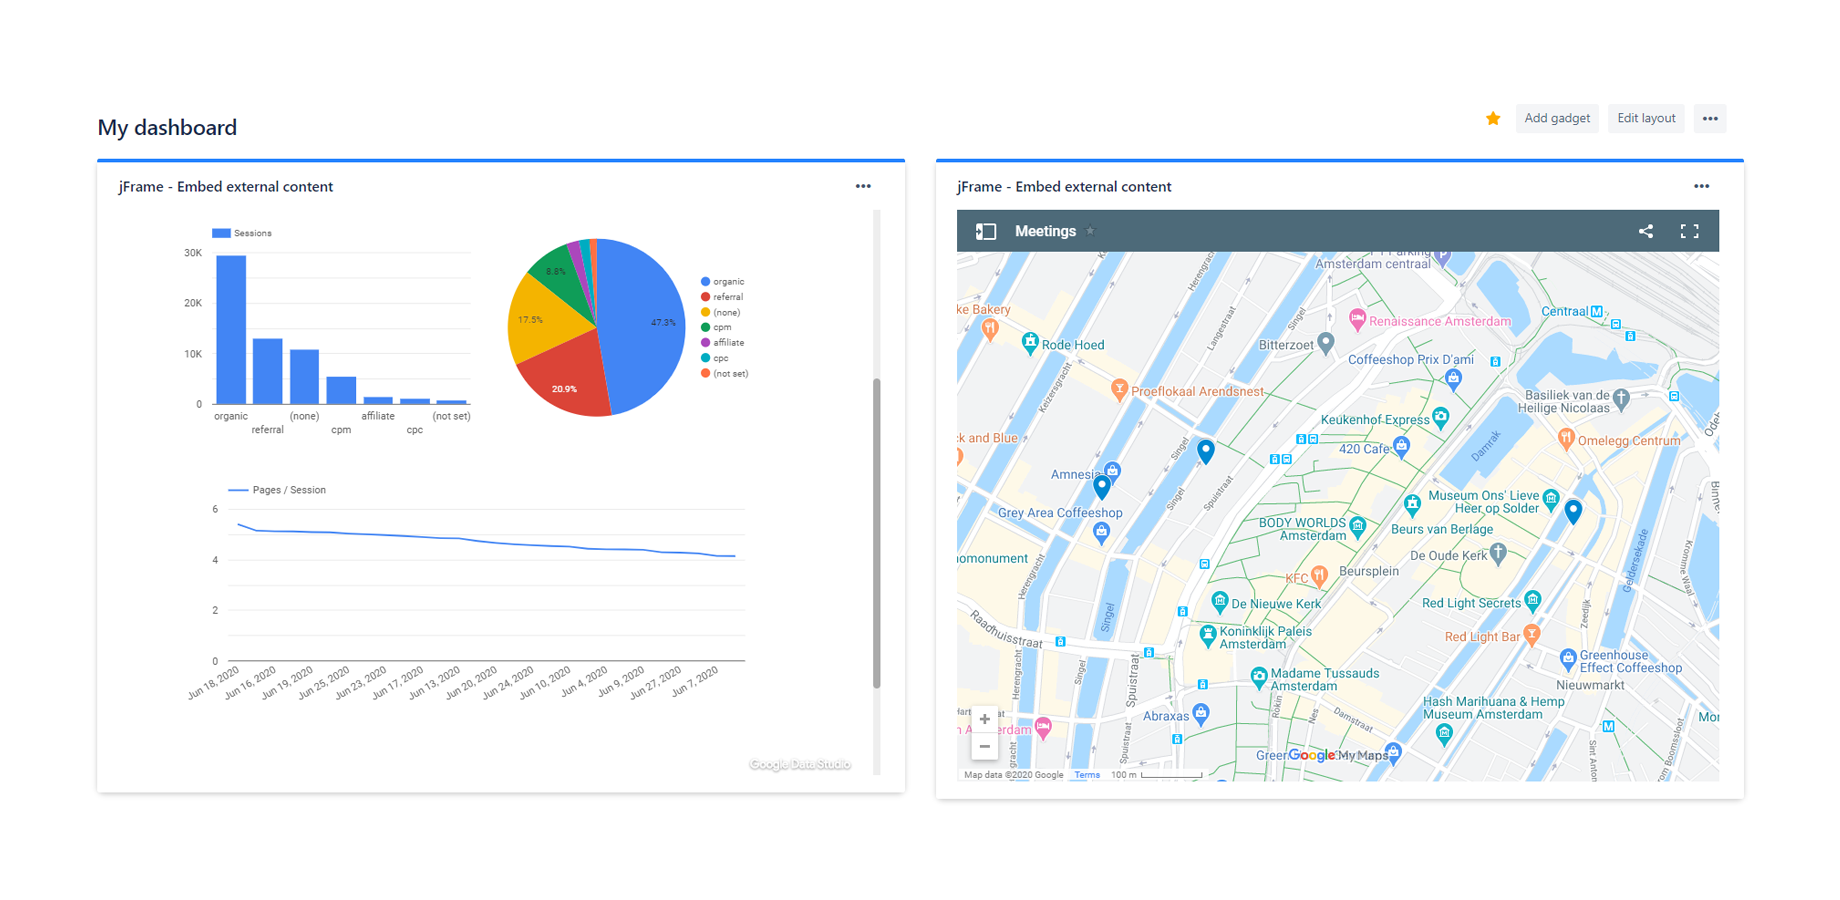Image resolution: width=1840 pixels, height=900 pixels.
Task: Open the map in fullscreen view
Action: [1690, 231]
